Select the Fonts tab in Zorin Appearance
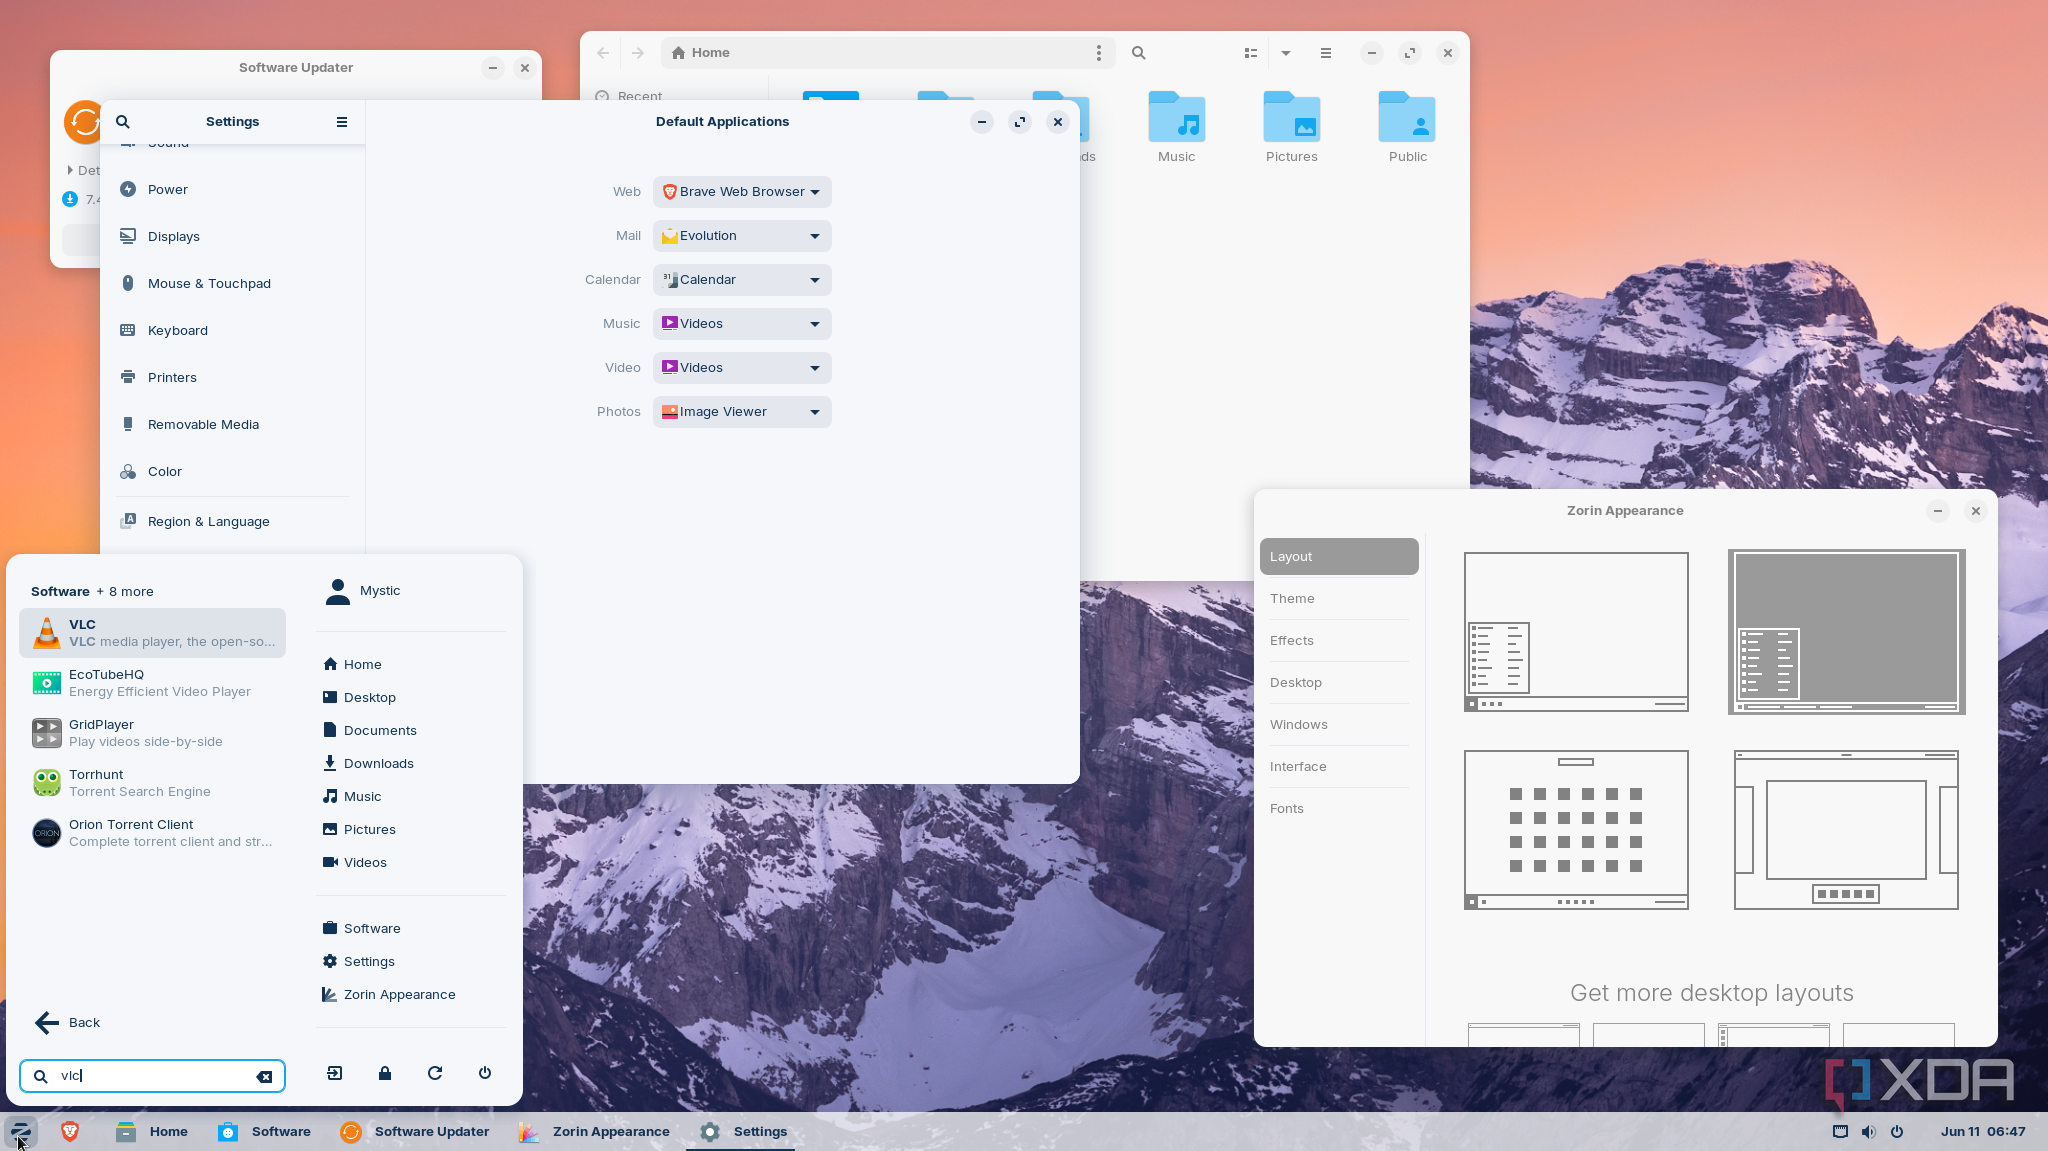This screenshot has height=1151, width=2048. pos(1339,809)
